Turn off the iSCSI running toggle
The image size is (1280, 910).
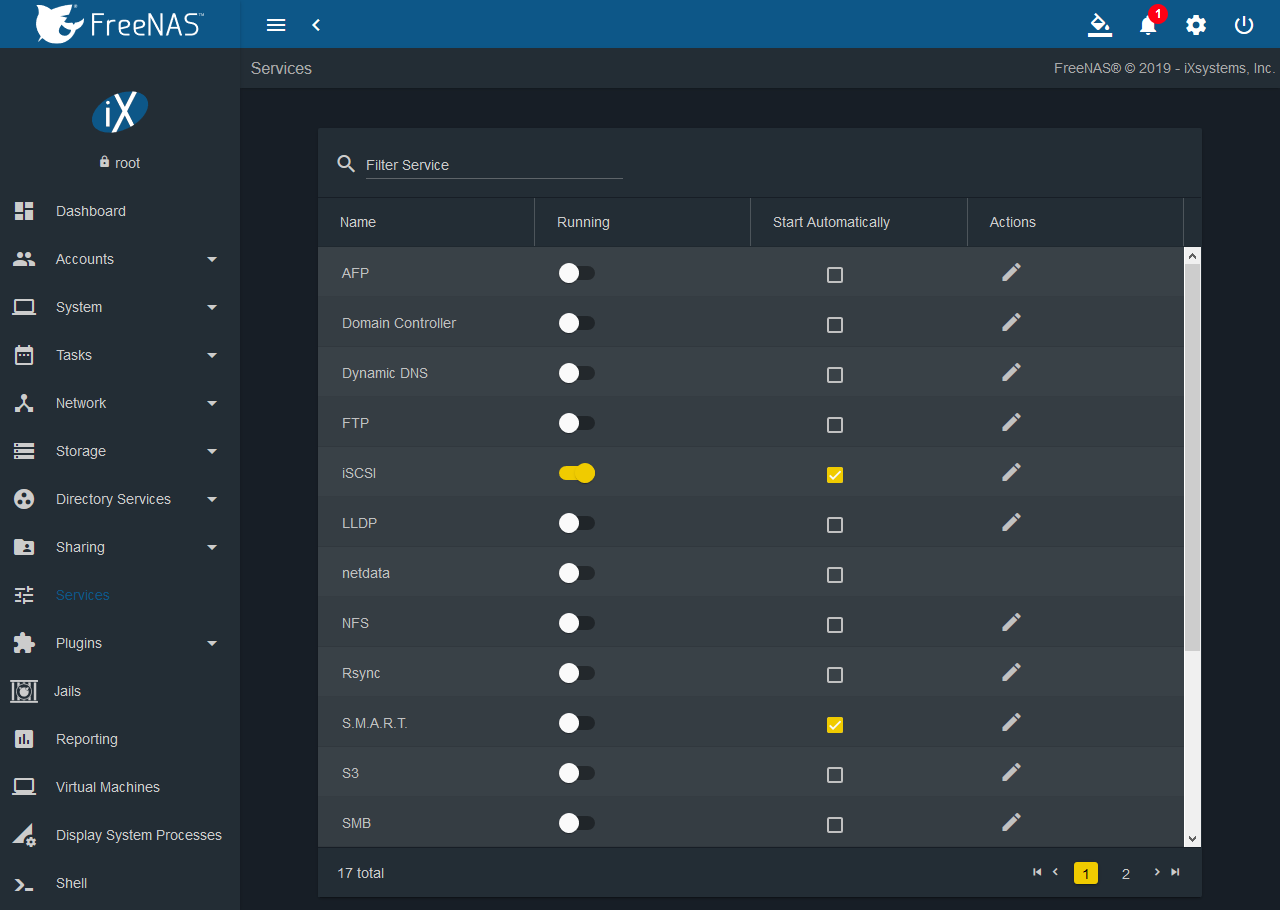[577, 473]
